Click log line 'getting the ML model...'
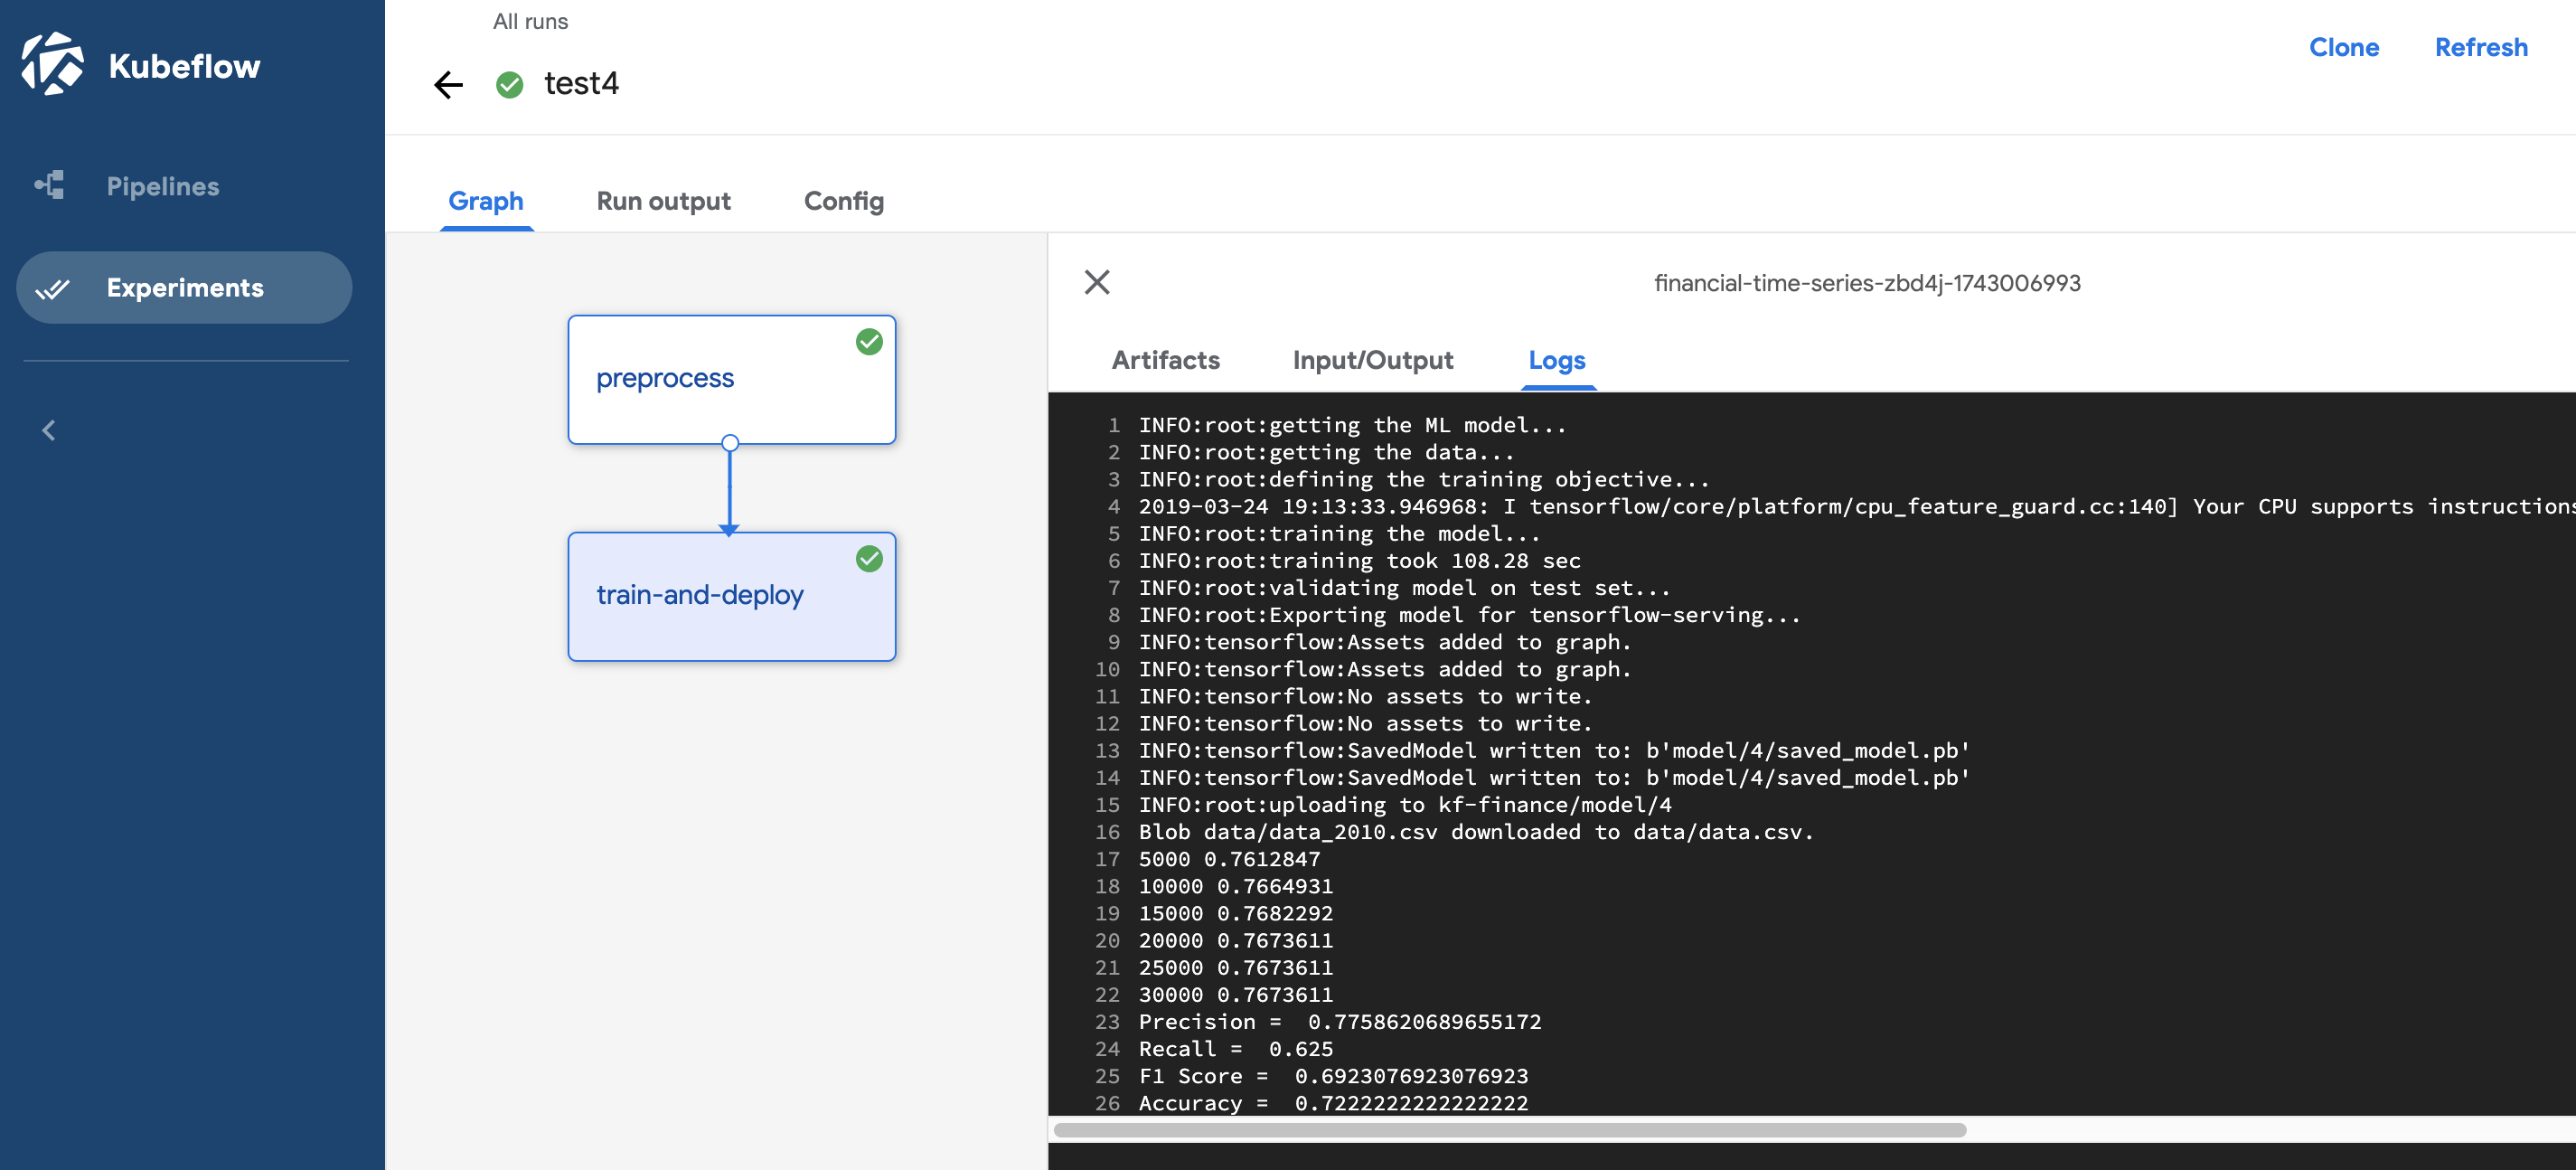Screen dimensions: 2576x1170 coord(1352,425)
